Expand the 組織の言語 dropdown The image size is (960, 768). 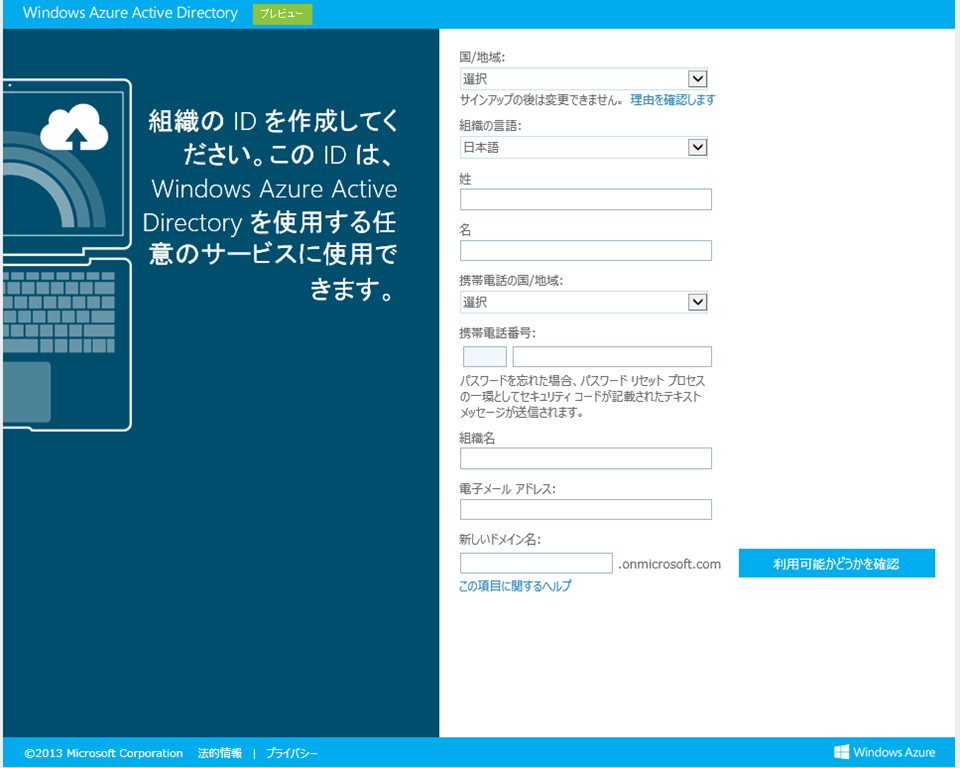(x=584, y=148)
